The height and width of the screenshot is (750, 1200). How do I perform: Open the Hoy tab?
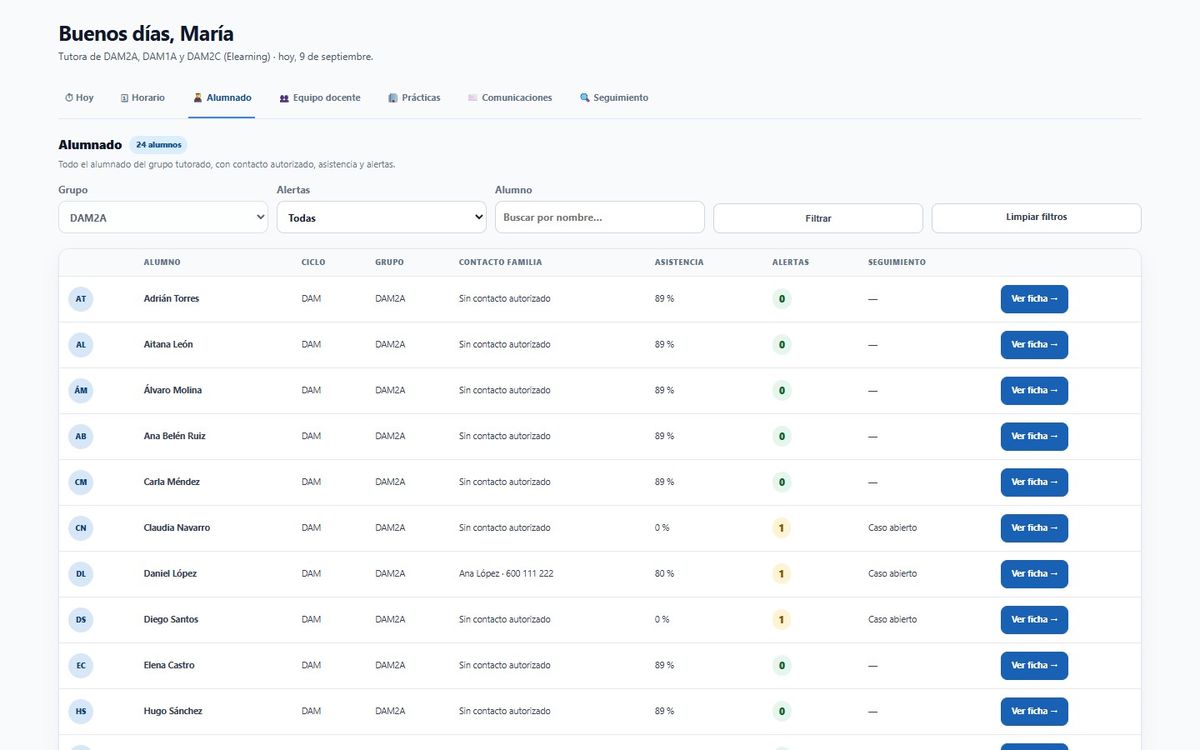coord(79,98)
